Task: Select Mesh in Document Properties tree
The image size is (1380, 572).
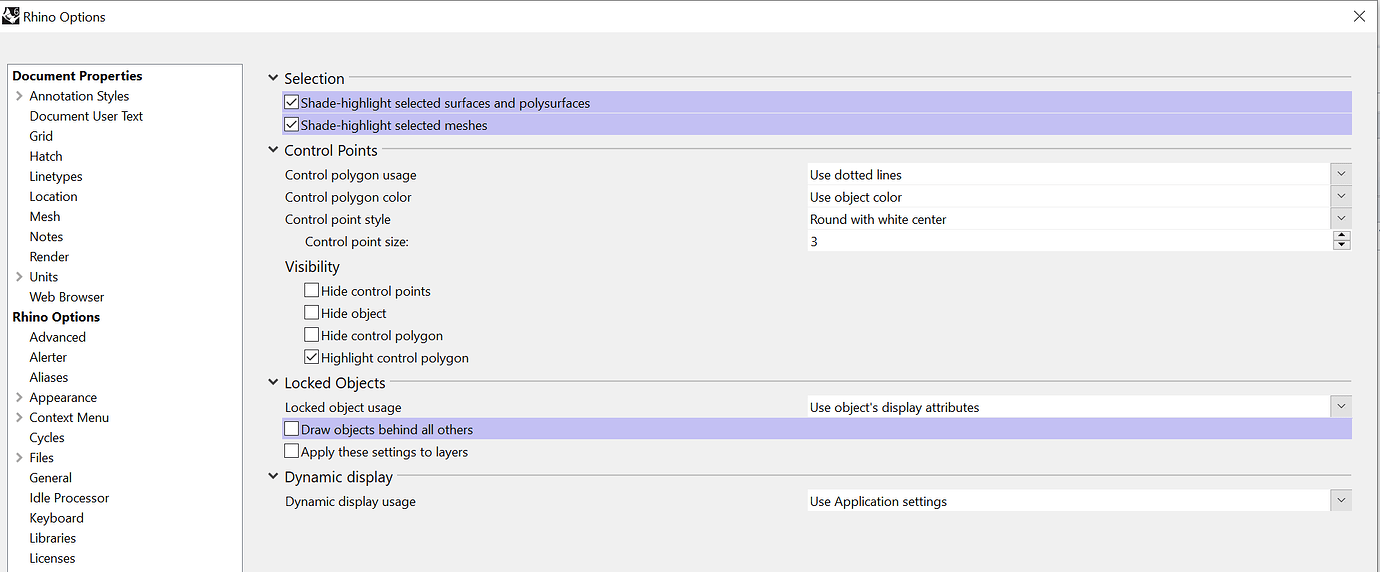Action: tap(45, 216)
